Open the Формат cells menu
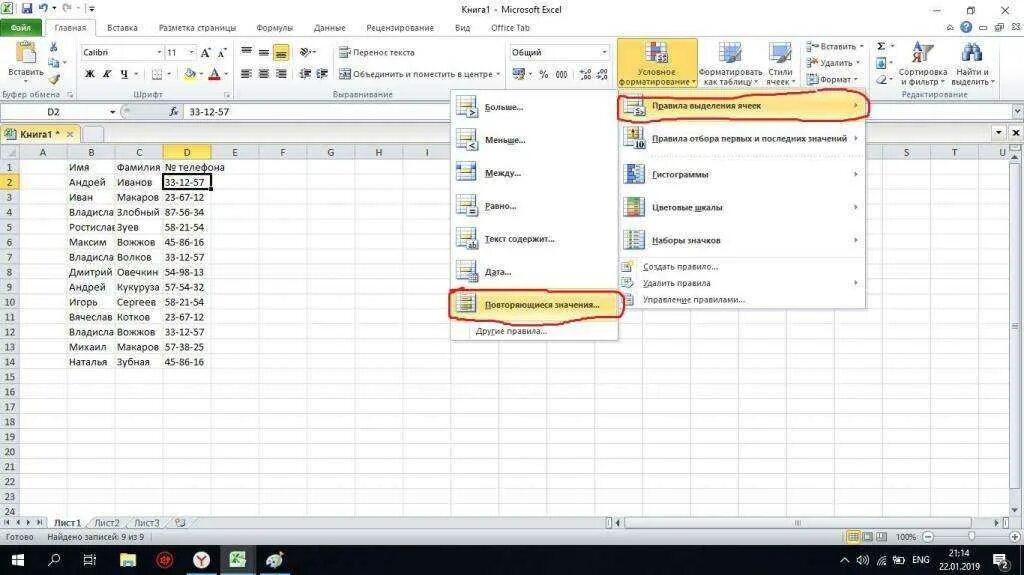This screenshot has width=1024, height=575. (833, 79)
